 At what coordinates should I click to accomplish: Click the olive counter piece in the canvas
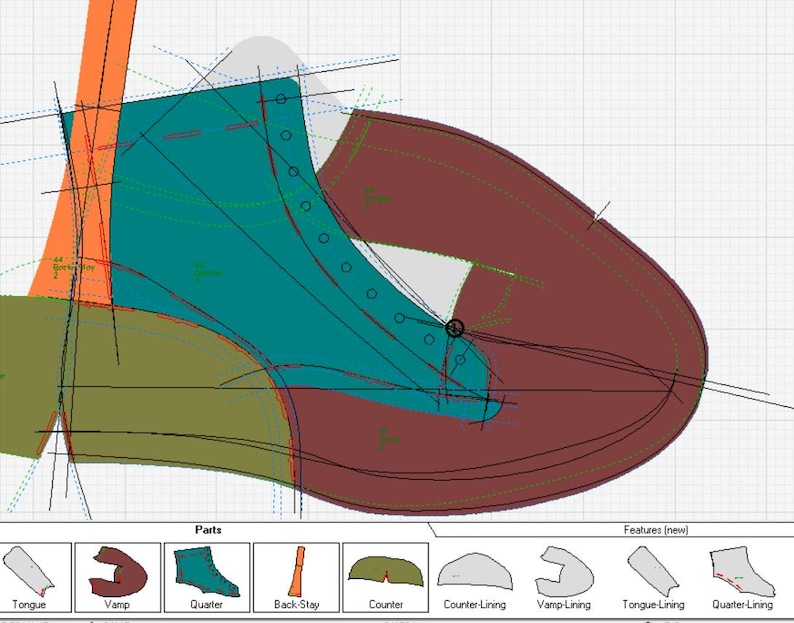[x=152, y=385]
